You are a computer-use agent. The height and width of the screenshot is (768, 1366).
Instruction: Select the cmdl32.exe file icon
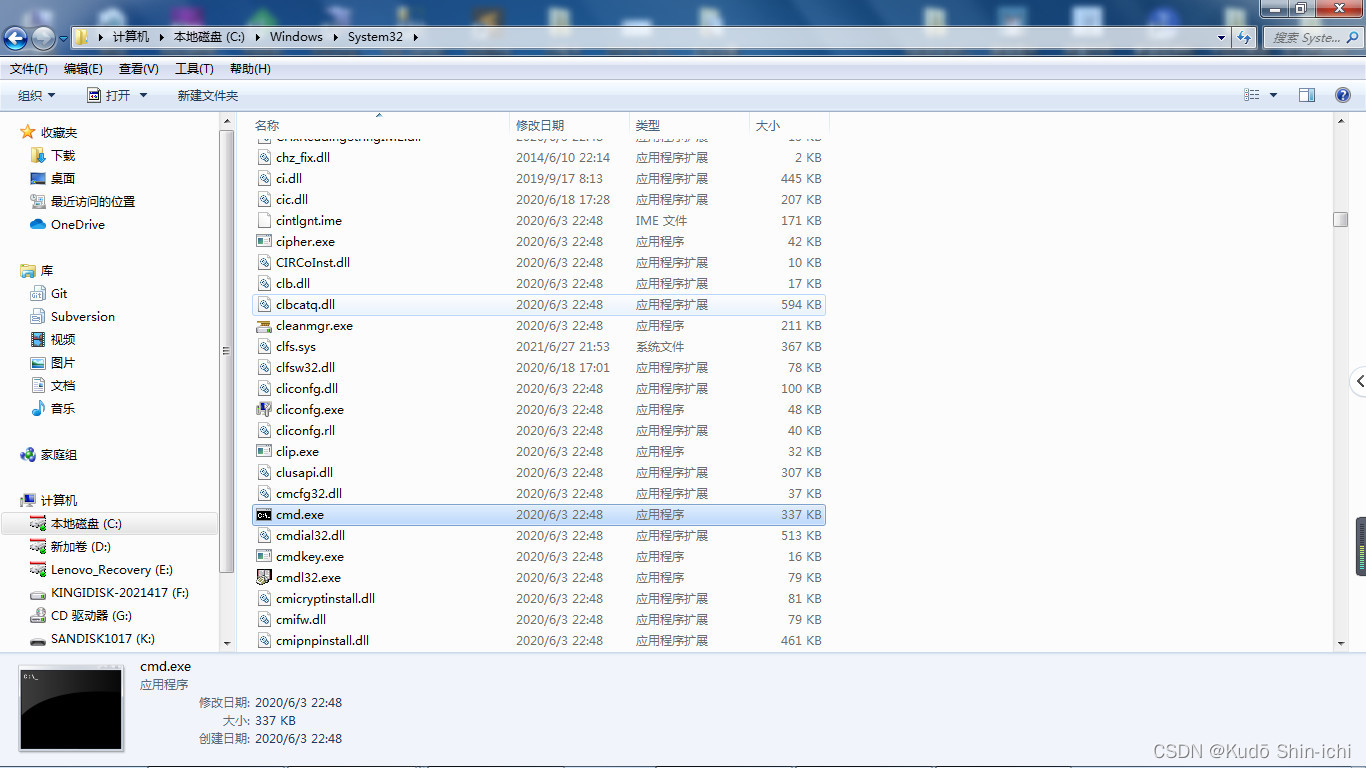[x=264, y=578]
